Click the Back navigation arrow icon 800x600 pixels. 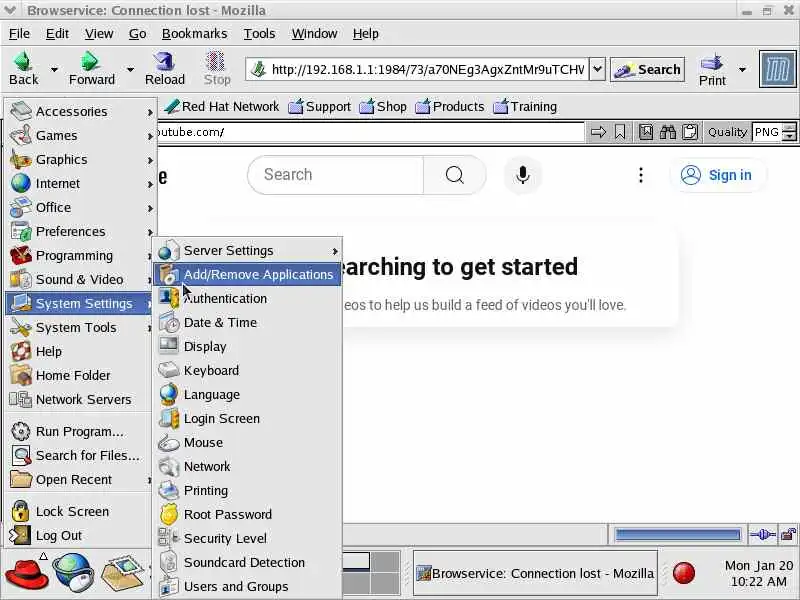(x=22, y=61)
